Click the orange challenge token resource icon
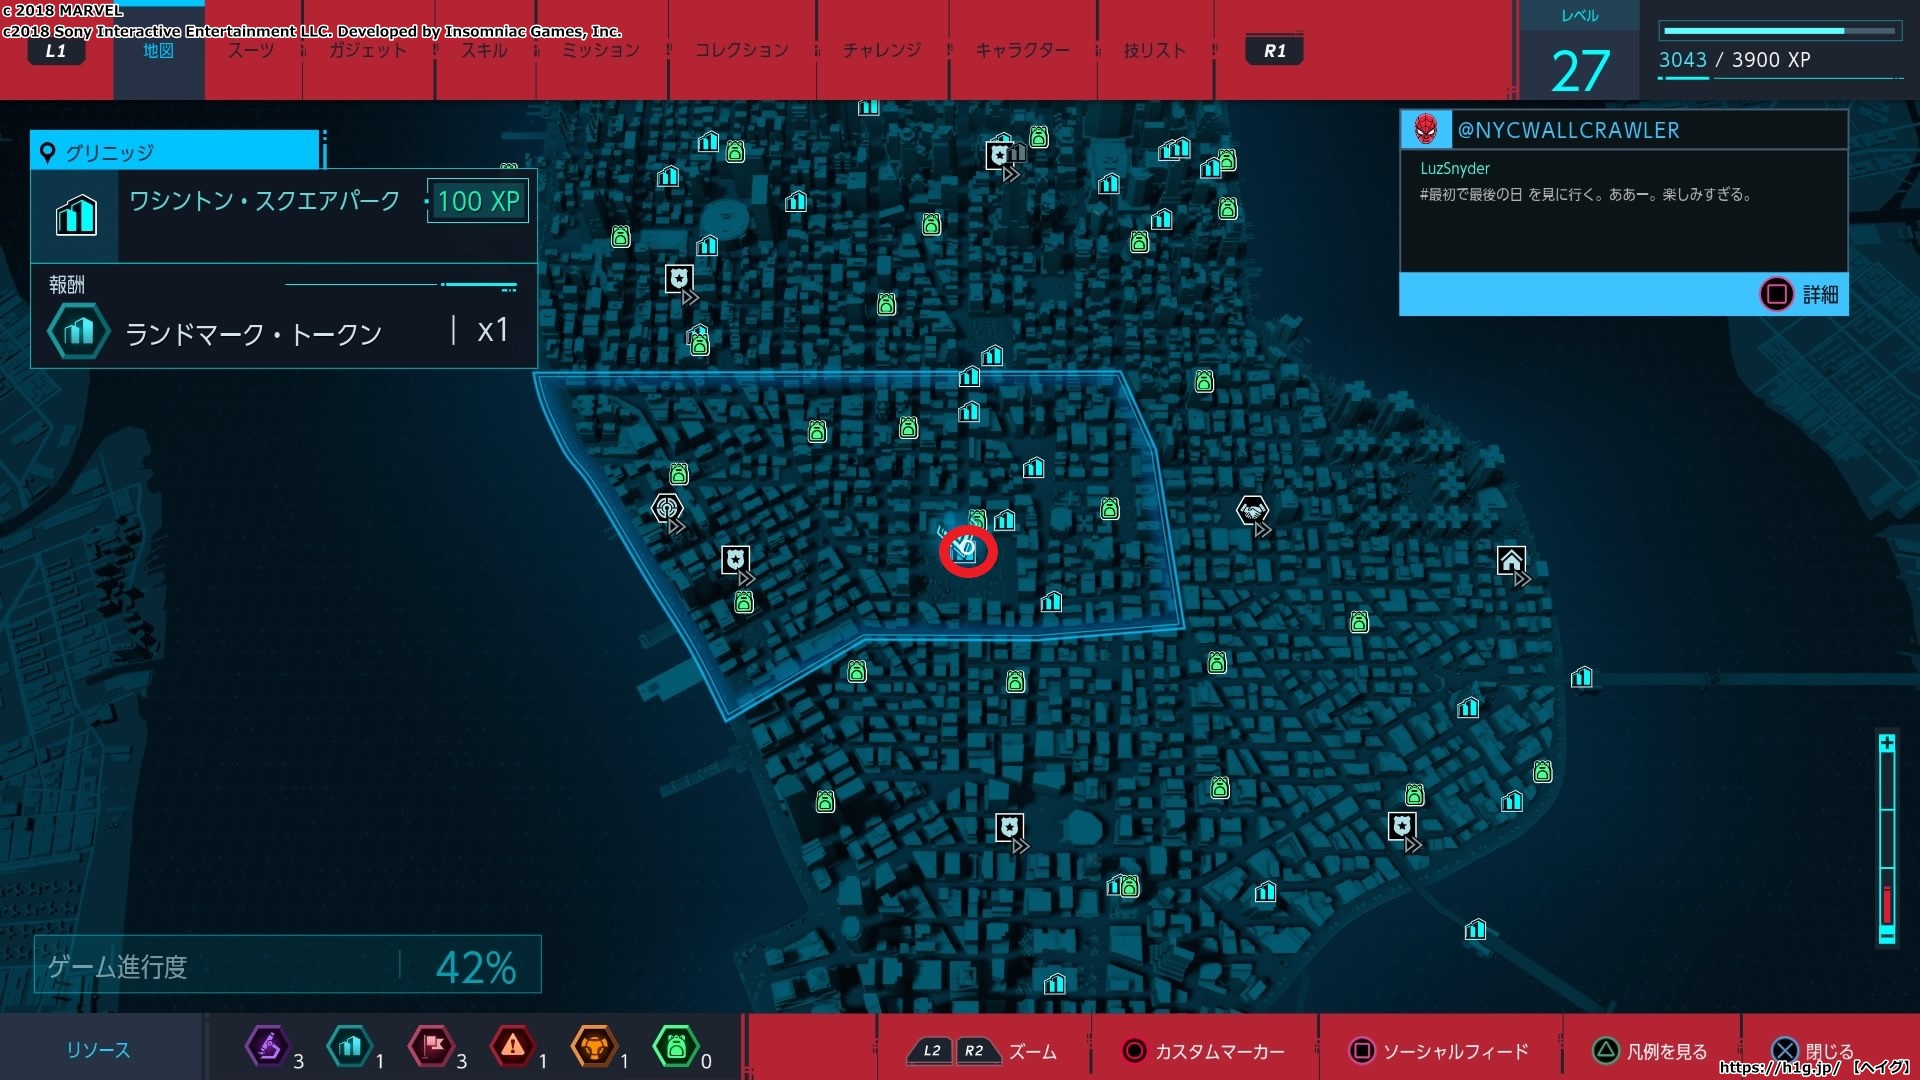1920x1080 pixels. click(x=594, y=1047)
